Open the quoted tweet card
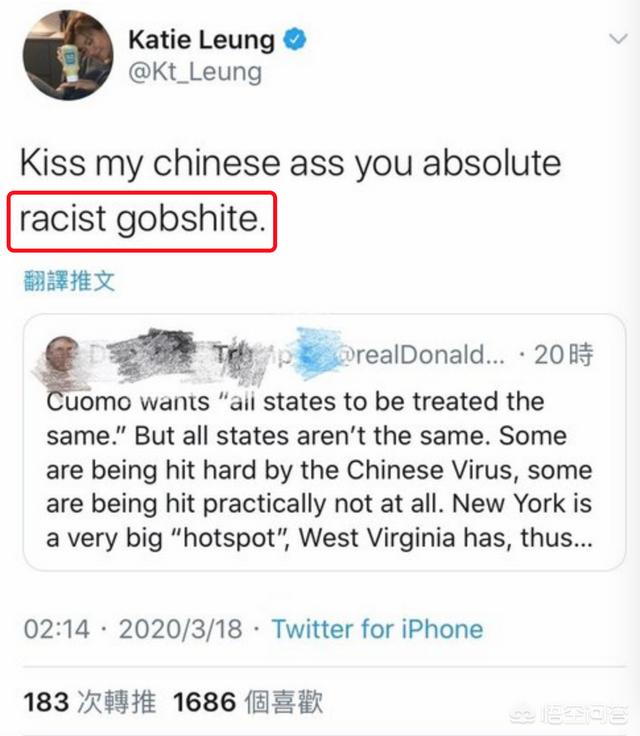640x736 pixels. (324, 442)
